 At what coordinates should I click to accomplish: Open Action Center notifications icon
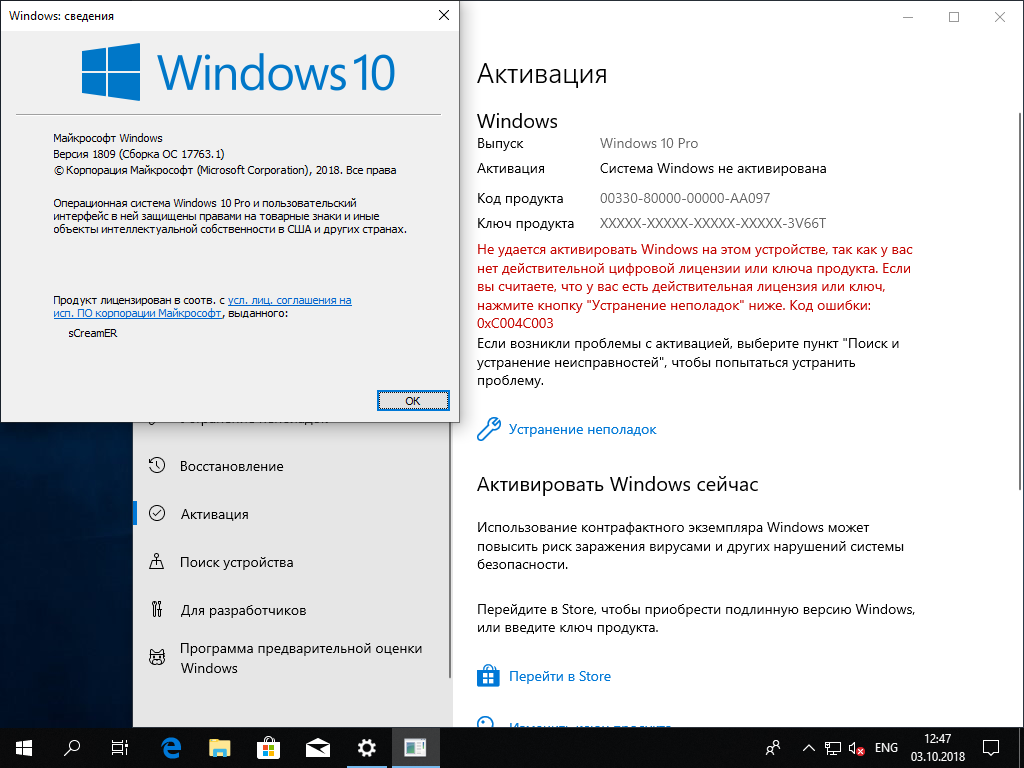coord(991,748)
